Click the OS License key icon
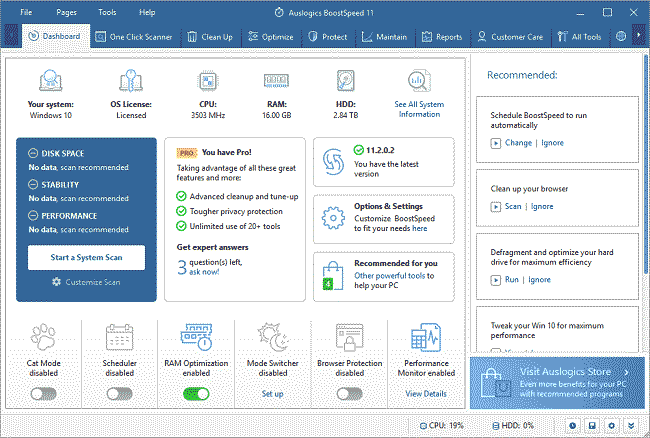The image size is (650, 438). [130, 80]
